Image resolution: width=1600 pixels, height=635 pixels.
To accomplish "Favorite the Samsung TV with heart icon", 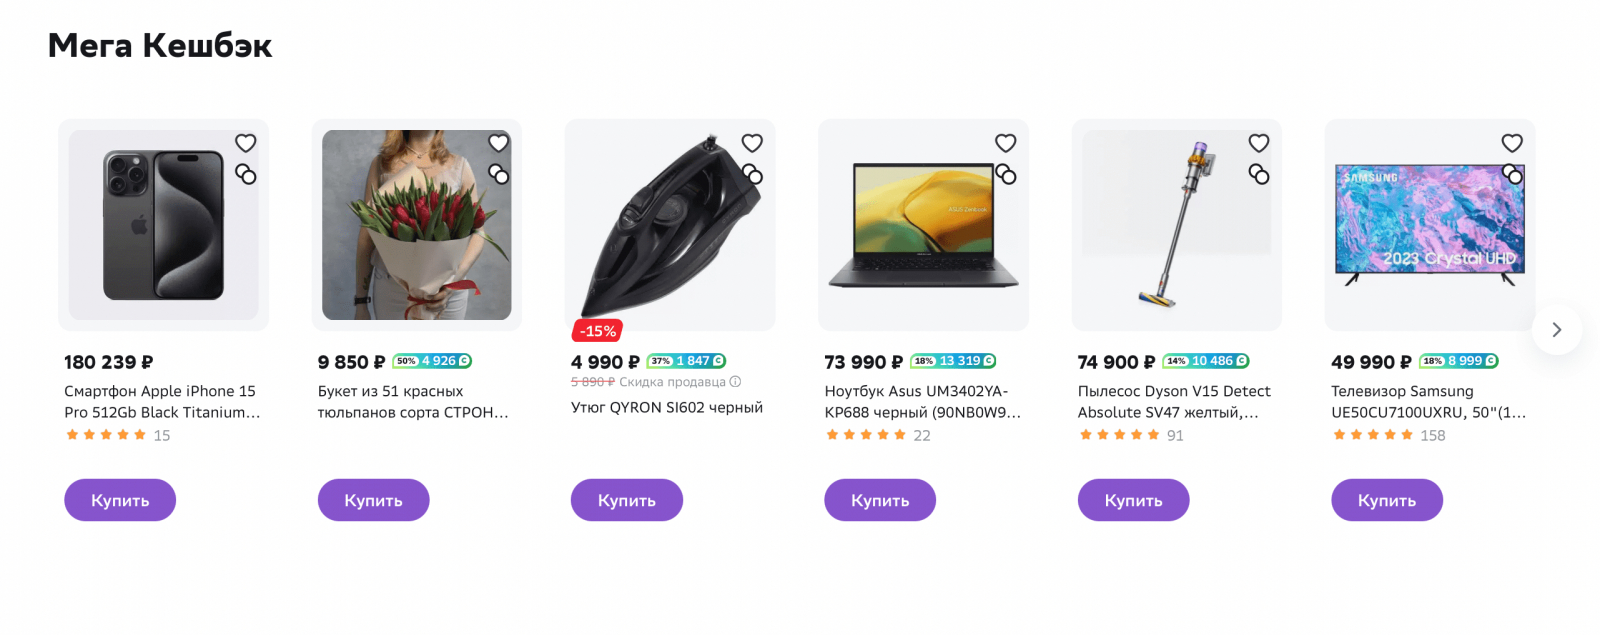I will [x=1512, y=143].
